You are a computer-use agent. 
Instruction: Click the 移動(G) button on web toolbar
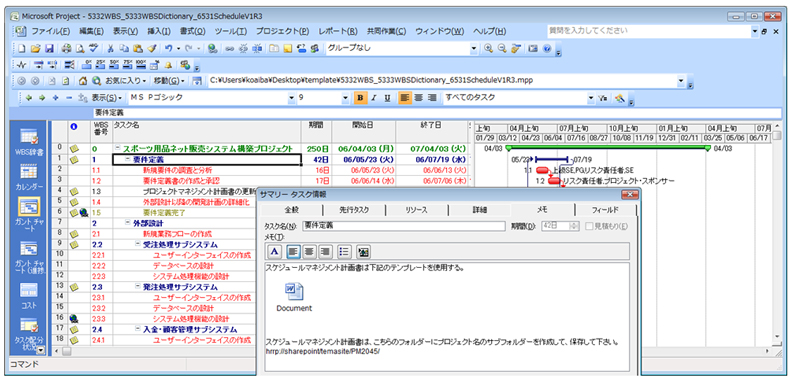(x=169, y=81)
